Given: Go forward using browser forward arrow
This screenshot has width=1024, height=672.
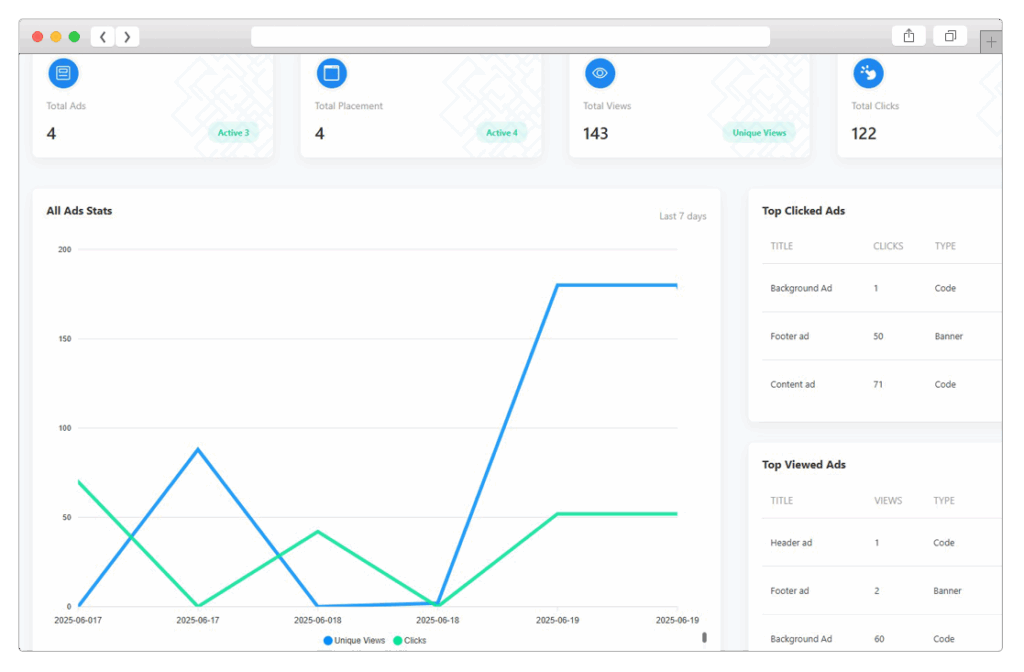Looking at the screenshot, I should click(x=127, y=37).
